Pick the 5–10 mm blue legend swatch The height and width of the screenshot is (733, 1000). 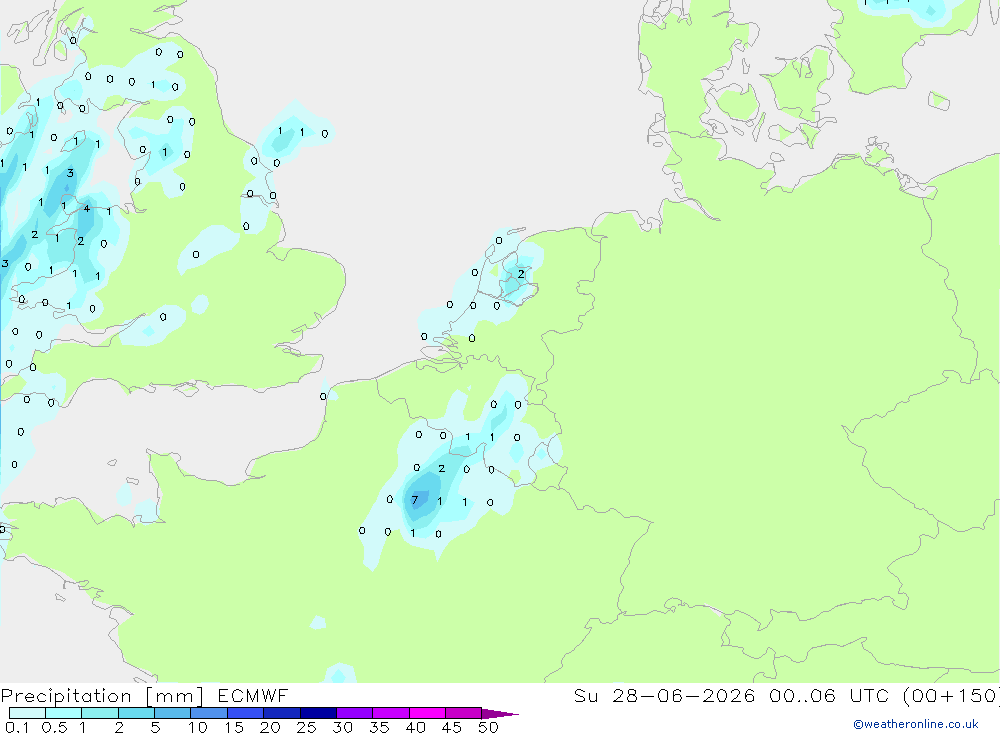[x=172, y=713]
